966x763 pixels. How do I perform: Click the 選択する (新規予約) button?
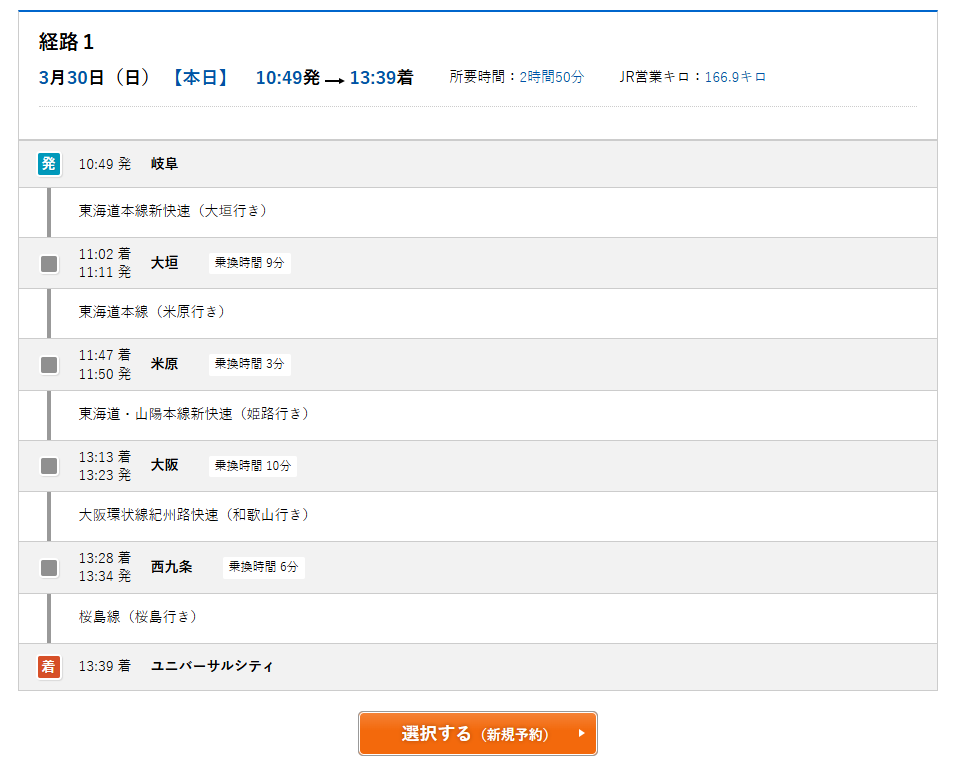[x=477, y=733]
